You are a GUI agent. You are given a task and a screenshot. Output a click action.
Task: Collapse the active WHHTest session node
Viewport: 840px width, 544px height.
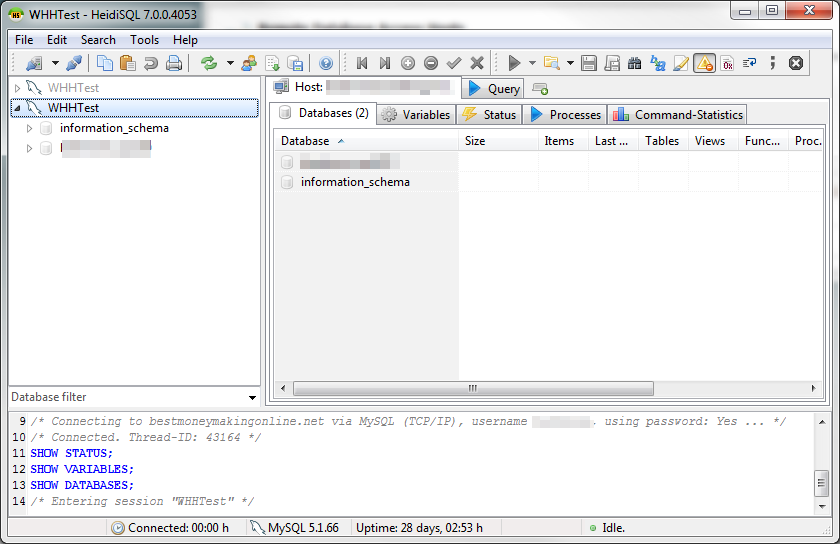tap(17, 108)
